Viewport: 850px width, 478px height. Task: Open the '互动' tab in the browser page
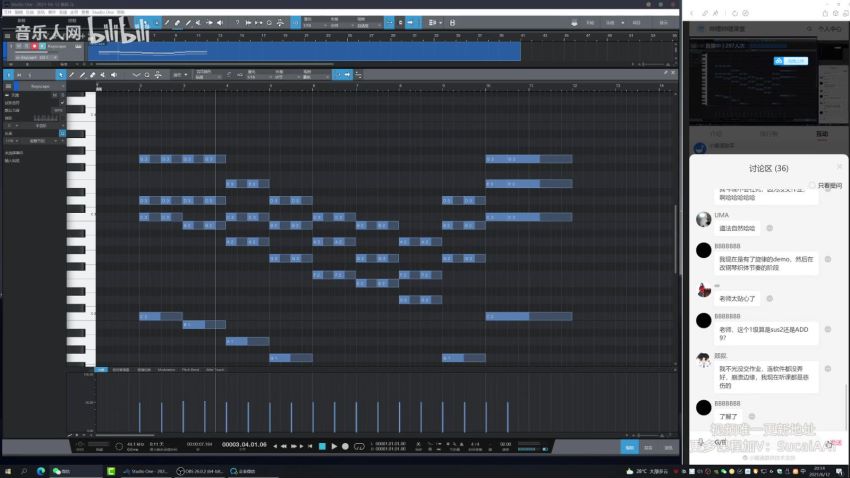822,134
